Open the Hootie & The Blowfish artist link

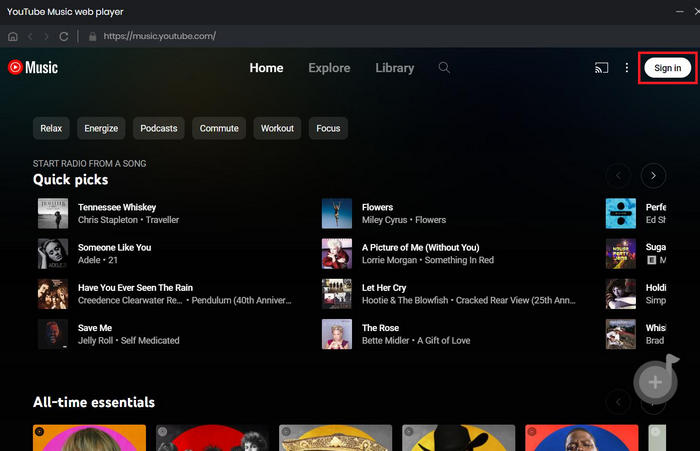[405, 300]
